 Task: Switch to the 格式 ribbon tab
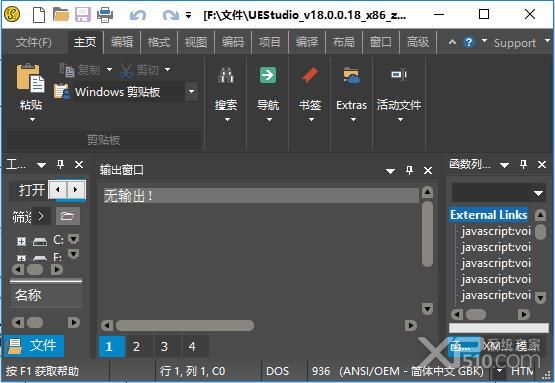click(x=159, y=42)
